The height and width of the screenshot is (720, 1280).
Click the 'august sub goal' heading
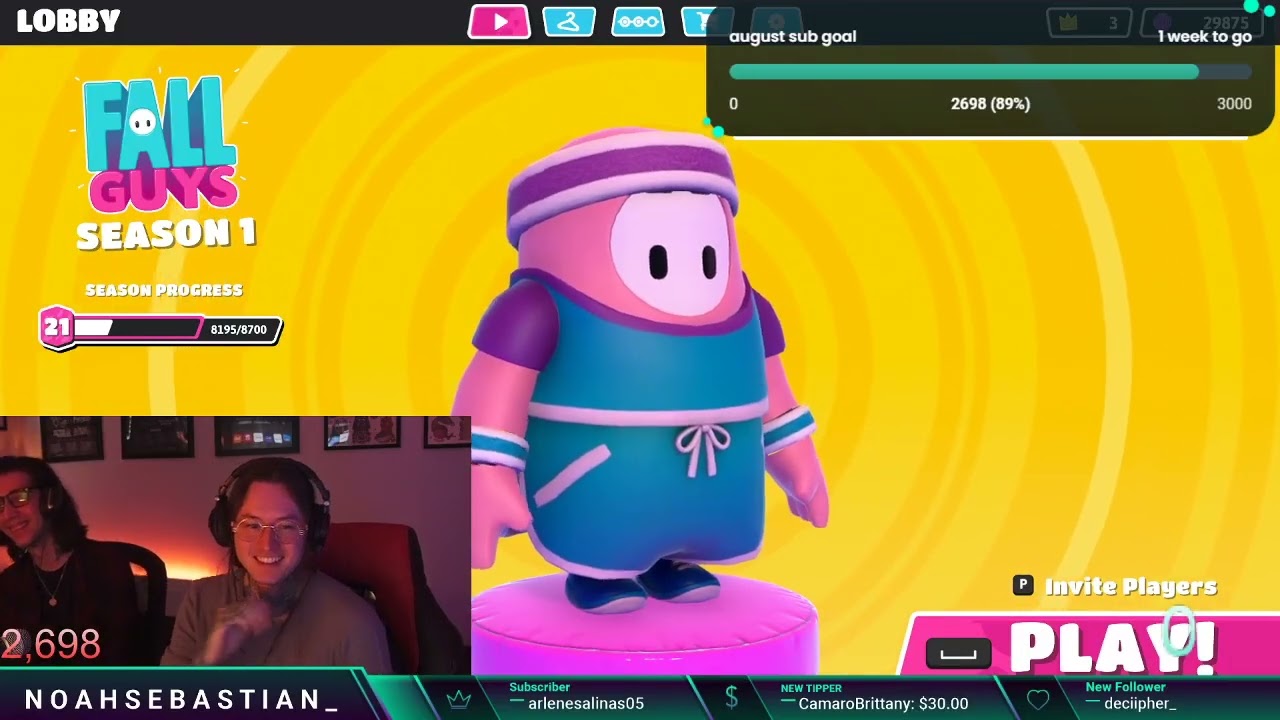pos(792,37)
